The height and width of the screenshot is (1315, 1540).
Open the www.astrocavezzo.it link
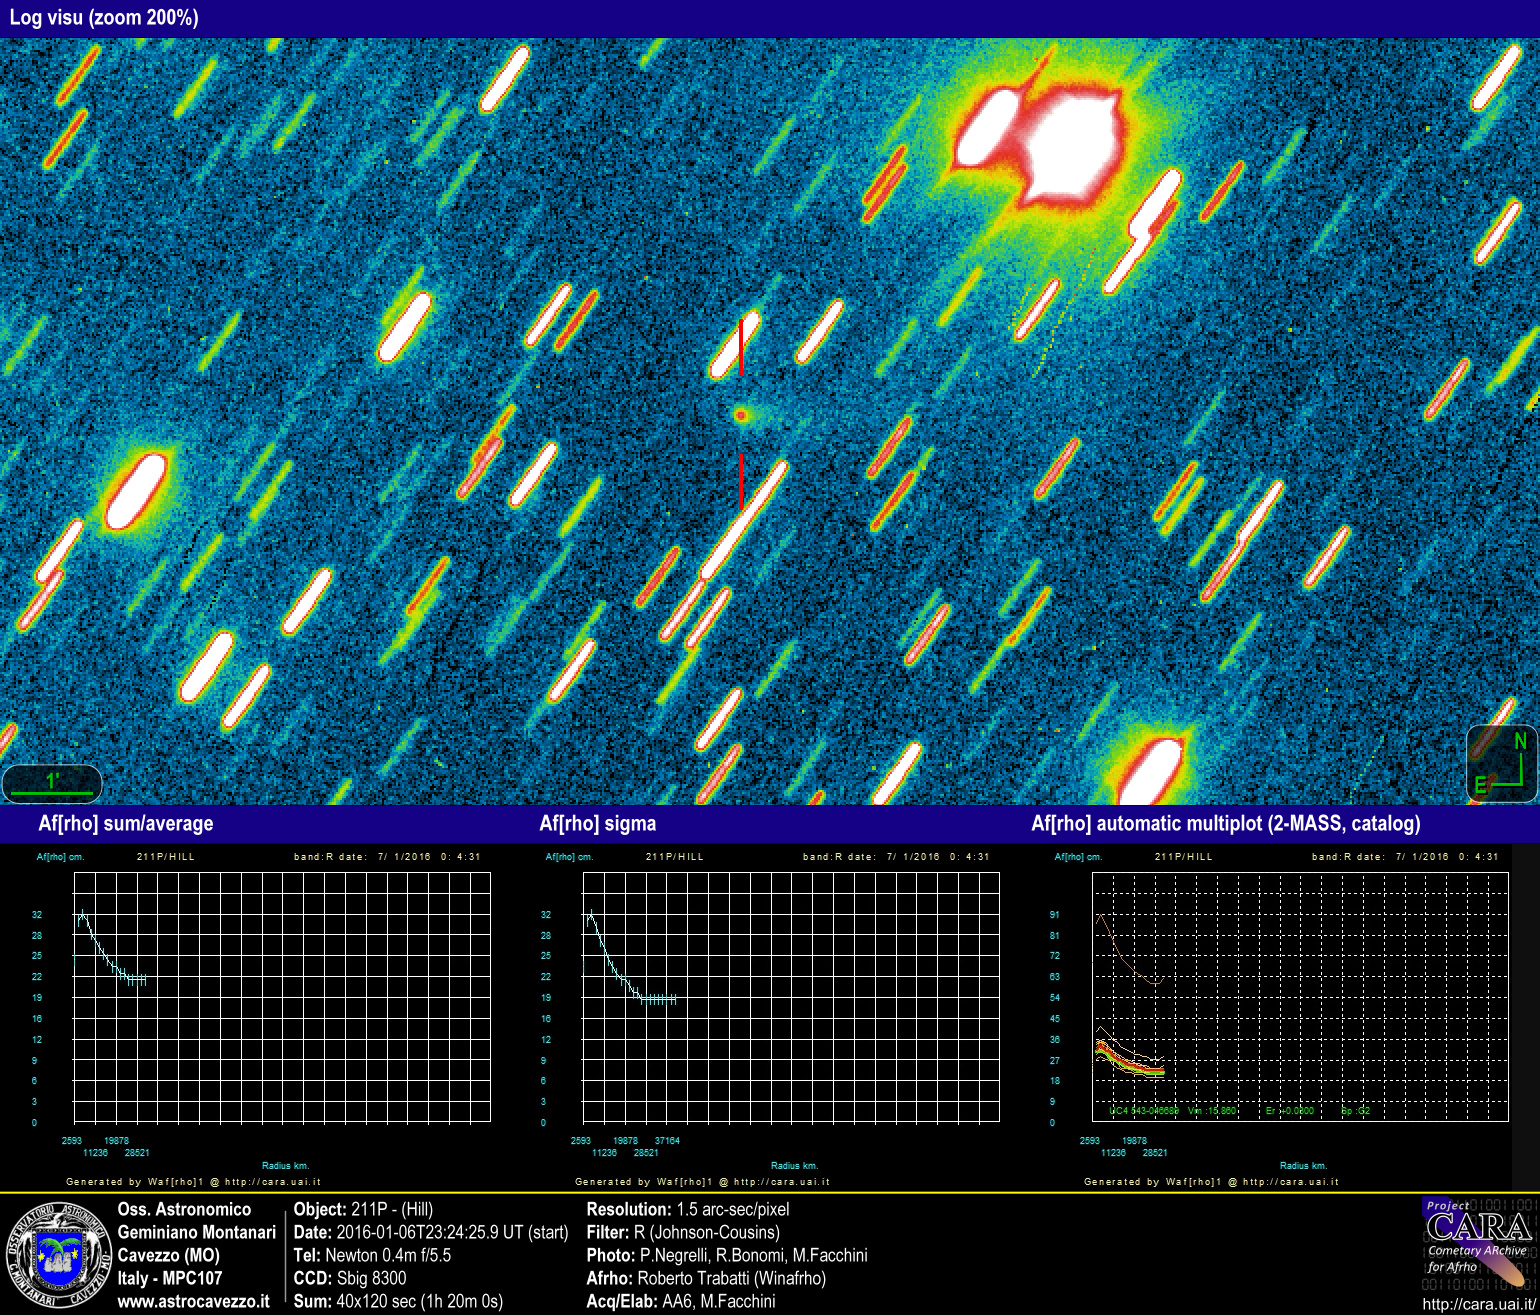[193, 1302]
